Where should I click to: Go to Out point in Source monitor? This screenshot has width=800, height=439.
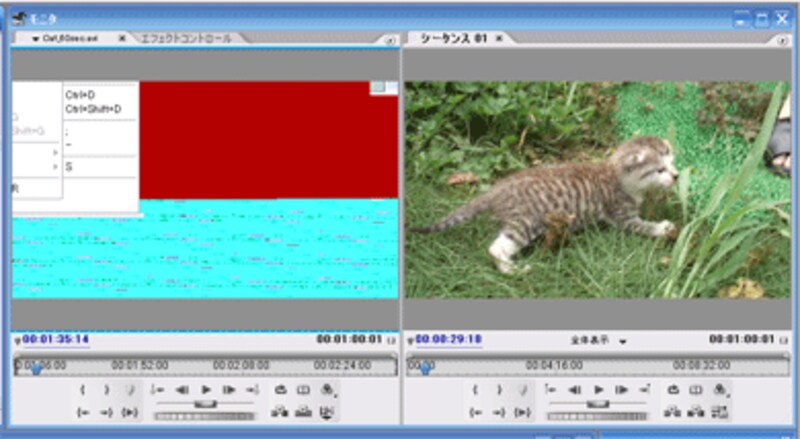click(x=106, y=412)
